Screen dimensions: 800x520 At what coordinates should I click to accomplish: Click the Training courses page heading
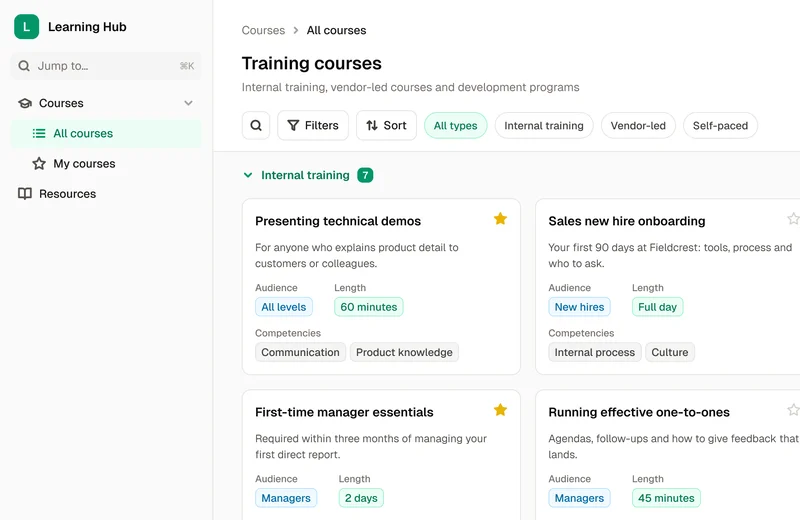coord(312,63)
